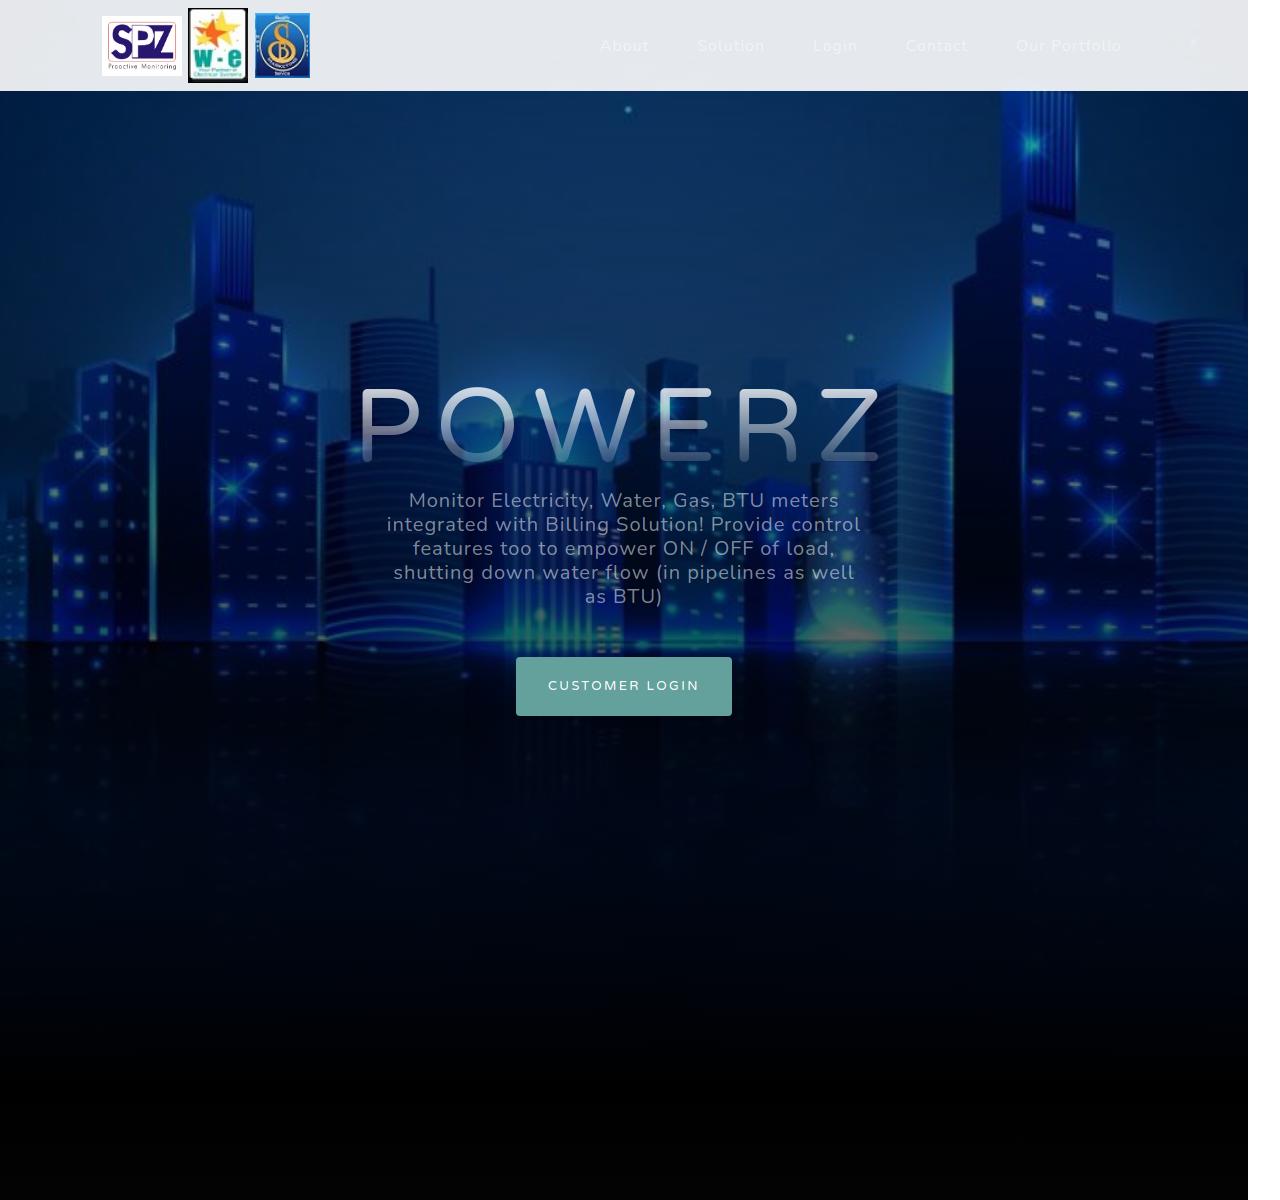Click the CUSTOMER LOGIN button
The width and height of the screenshot is (1280, 1200).
(624, 686)
